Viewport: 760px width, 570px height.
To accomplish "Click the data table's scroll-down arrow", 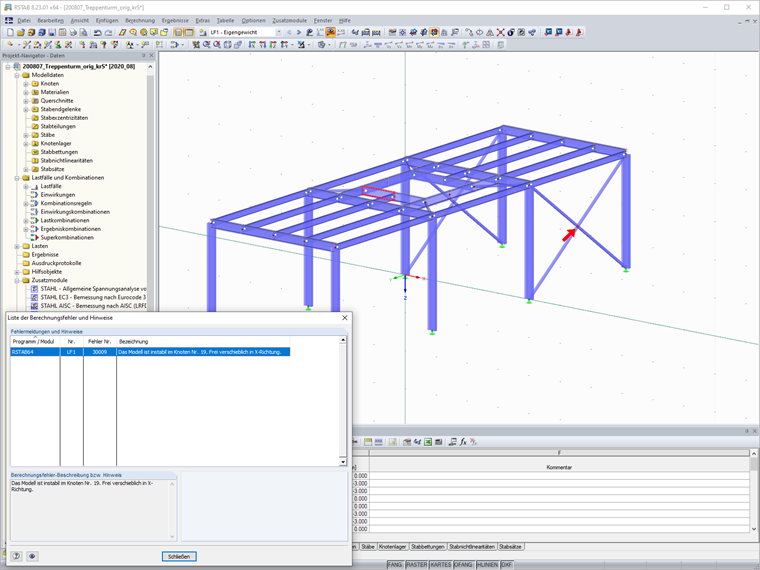I will (754, 529).
